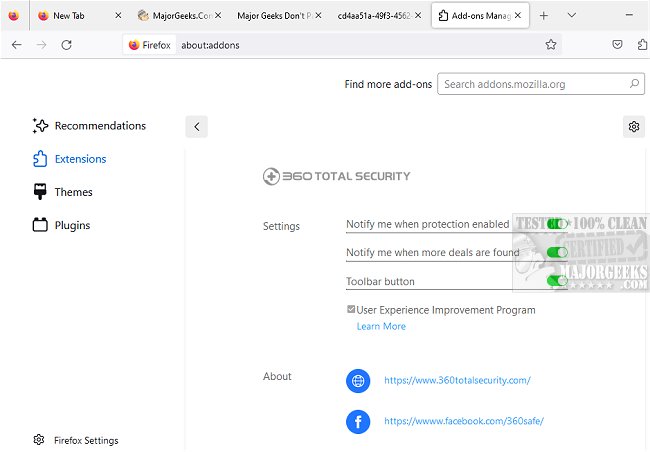Open the list all tabs dropdown arrow

571,16
